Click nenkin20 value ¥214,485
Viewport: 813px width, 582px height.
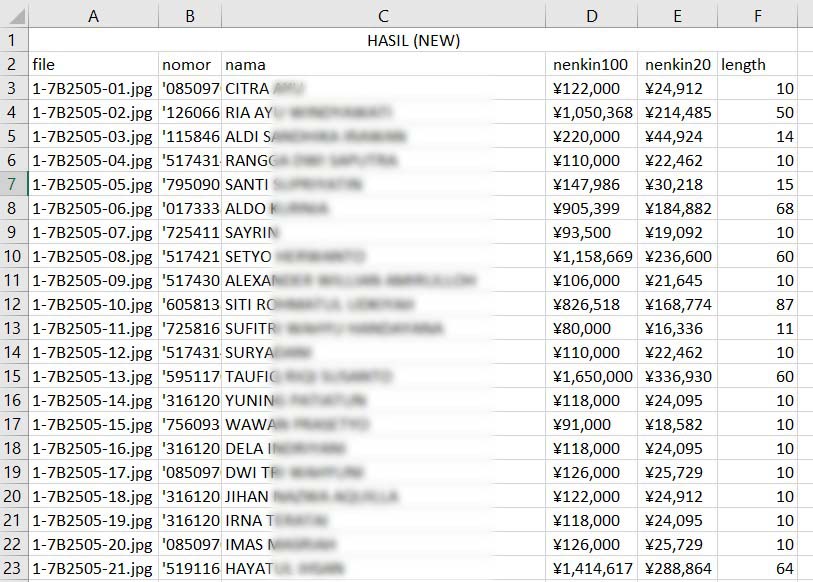click(677, 112)
